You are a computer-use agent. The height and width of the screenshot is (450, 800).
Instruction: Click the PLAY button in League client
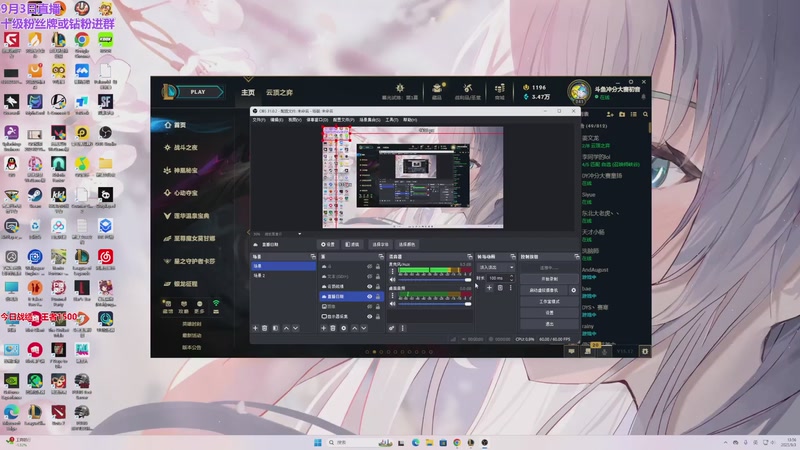coord(198,92)
